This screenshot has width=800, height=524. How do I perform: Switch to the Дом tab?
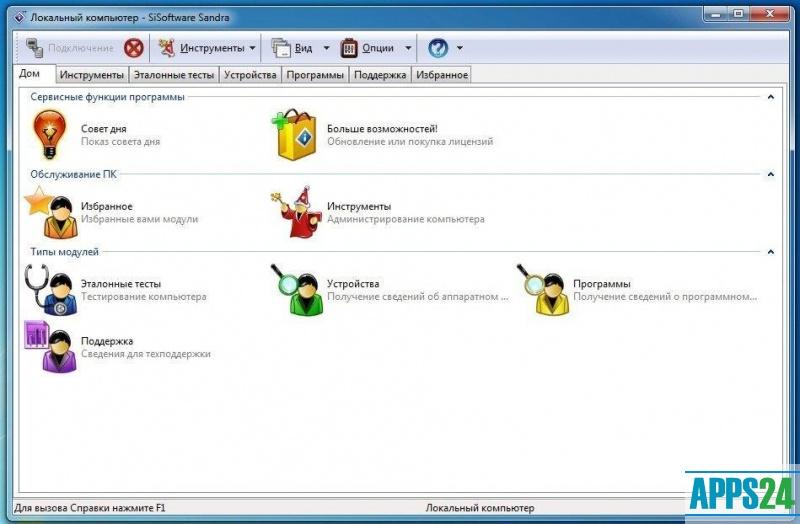click(x=34, y=73)
